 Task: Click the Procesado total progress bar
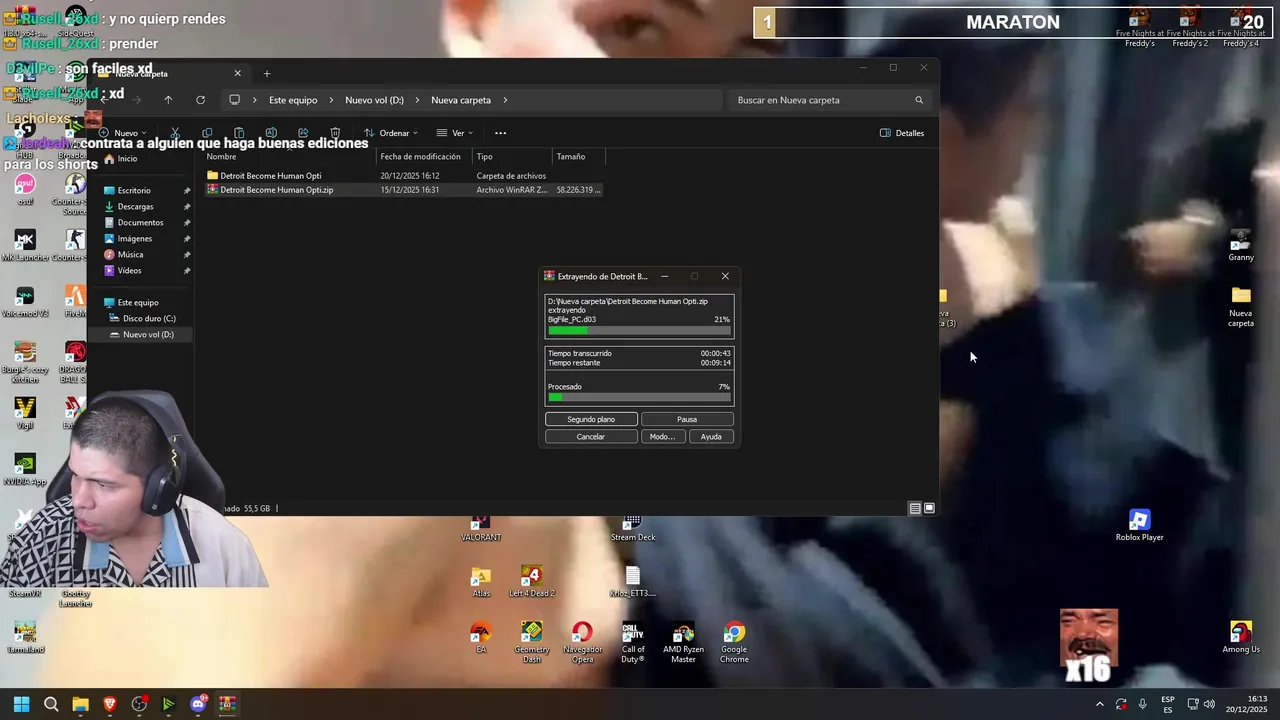pos(639,397)
